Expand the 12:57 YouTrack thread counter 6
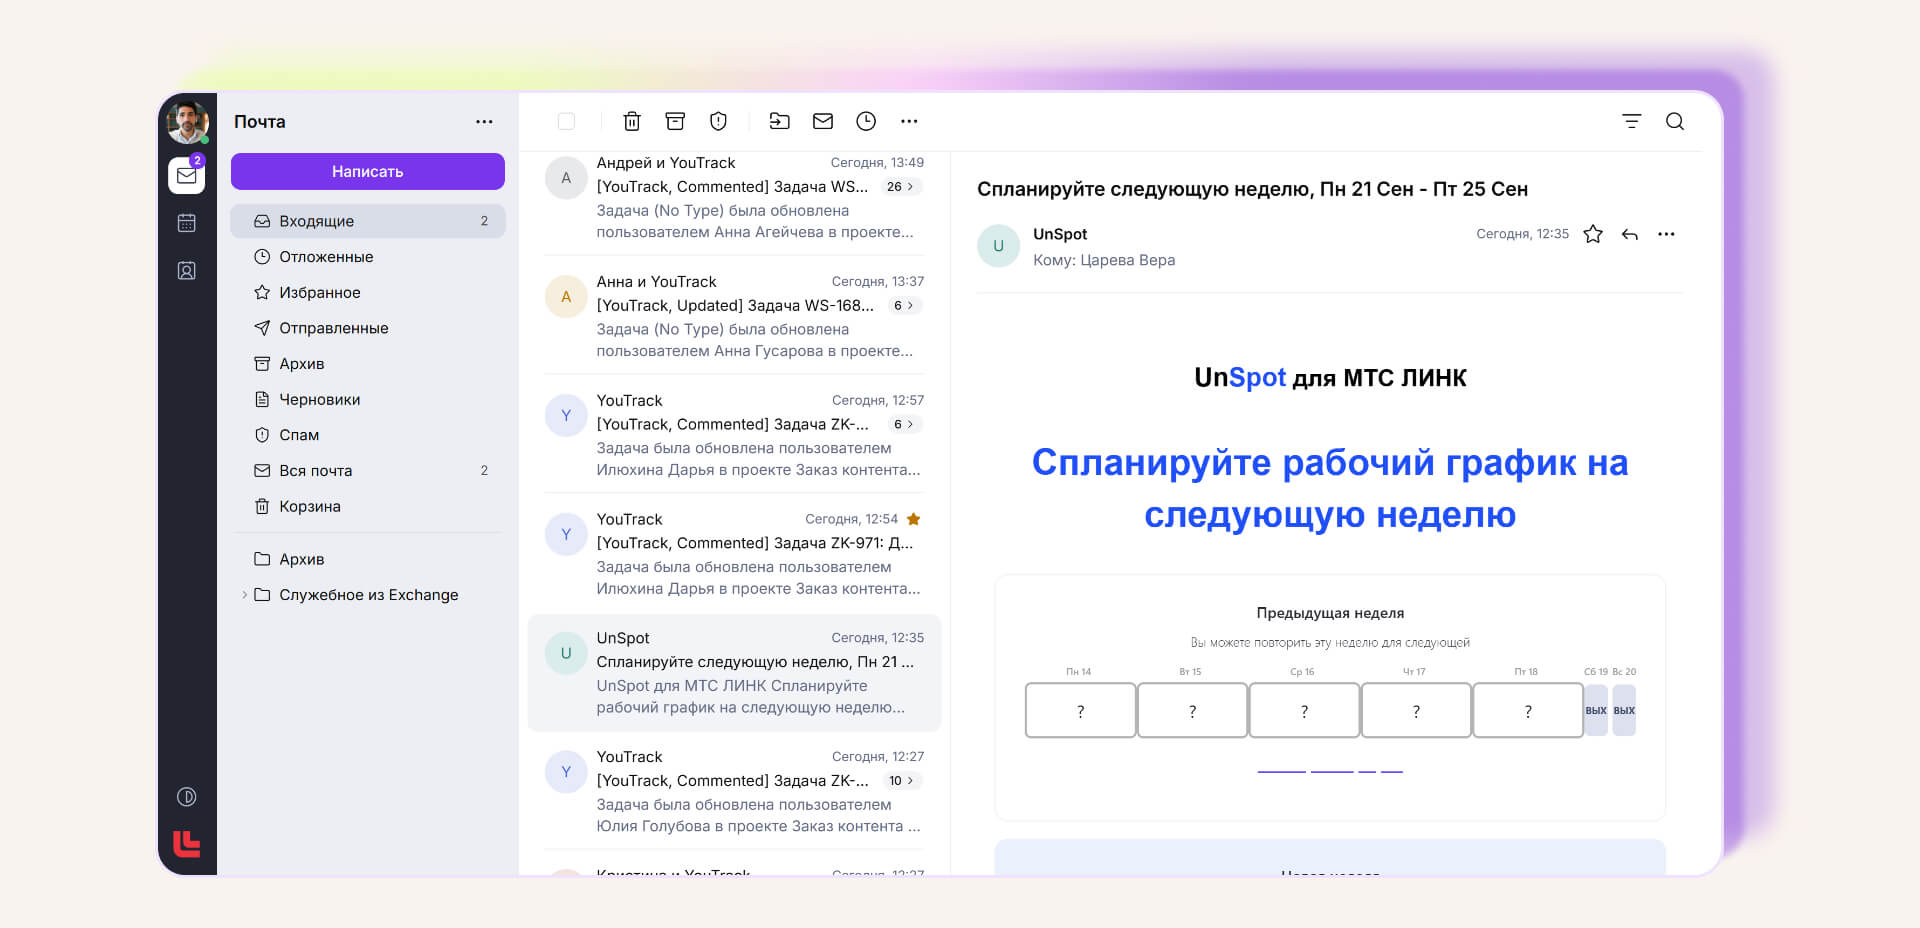1920x928 pixels. [903, 425]
